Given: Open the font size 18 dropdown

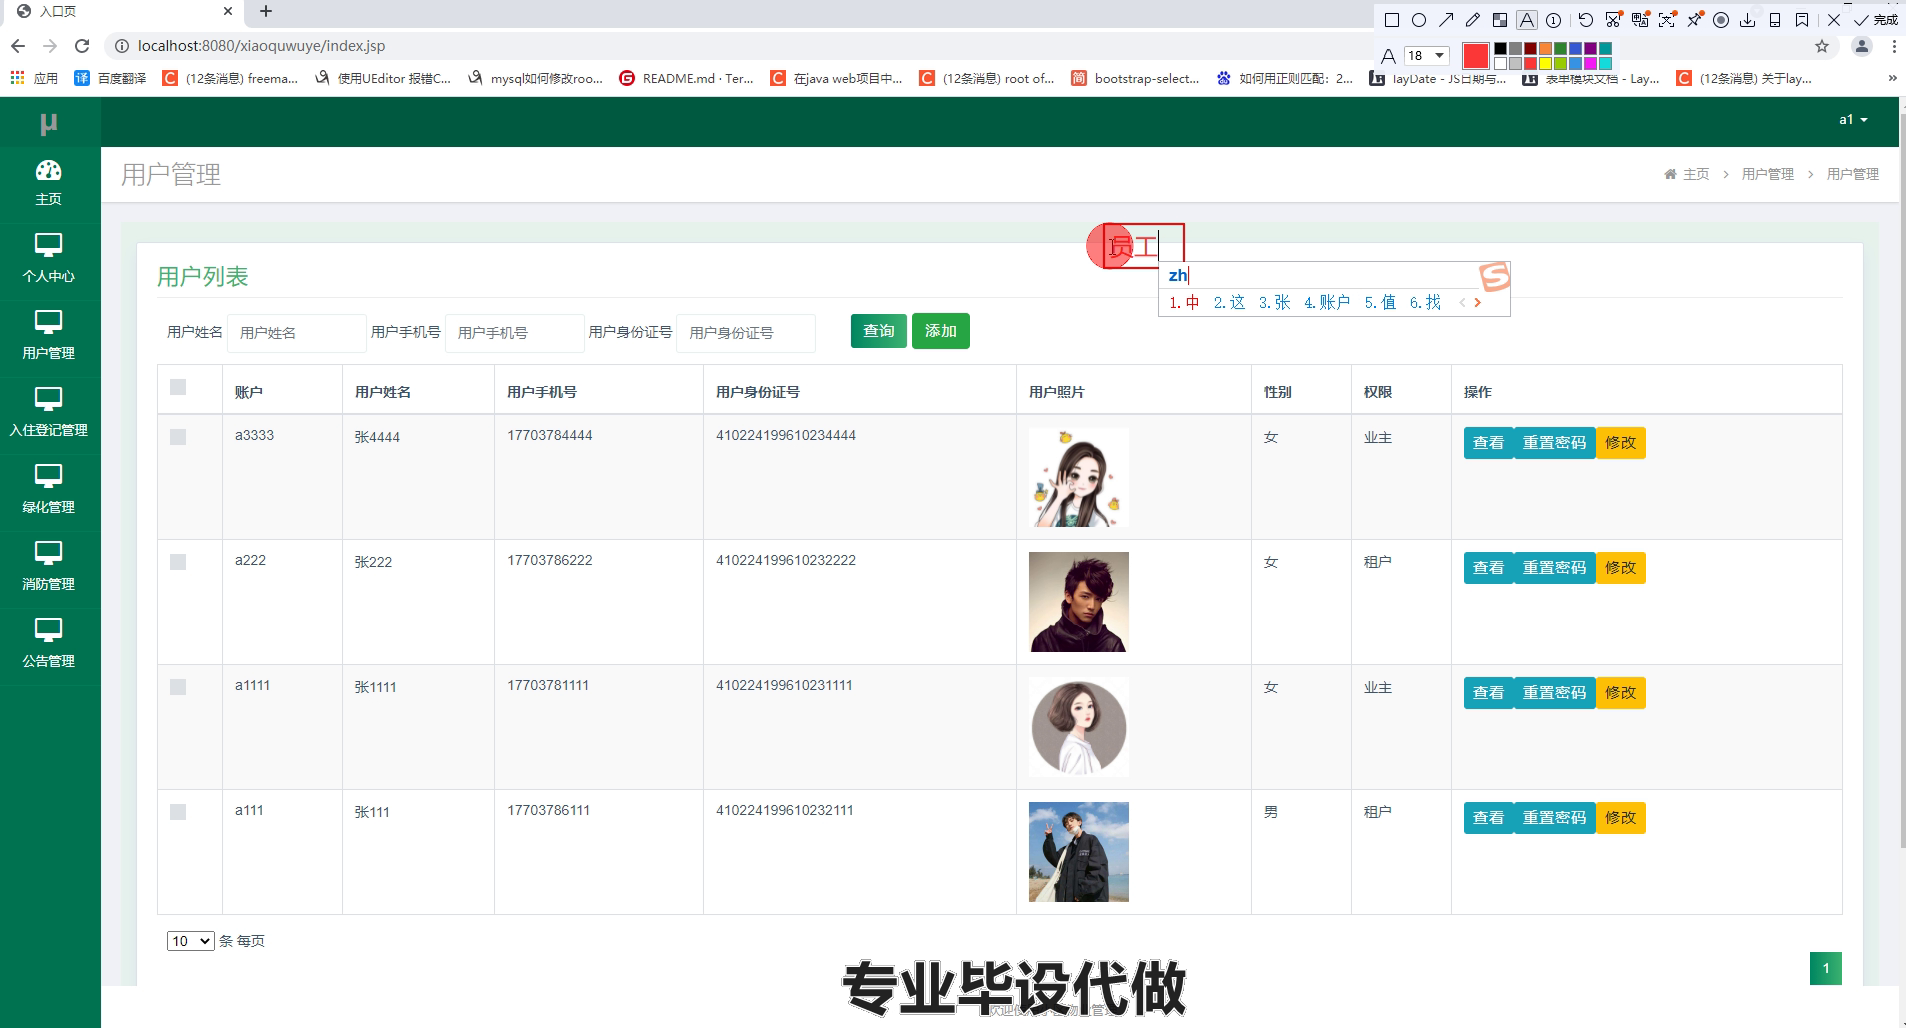Looking at the screenshot, I should (x=1426, y=56).
